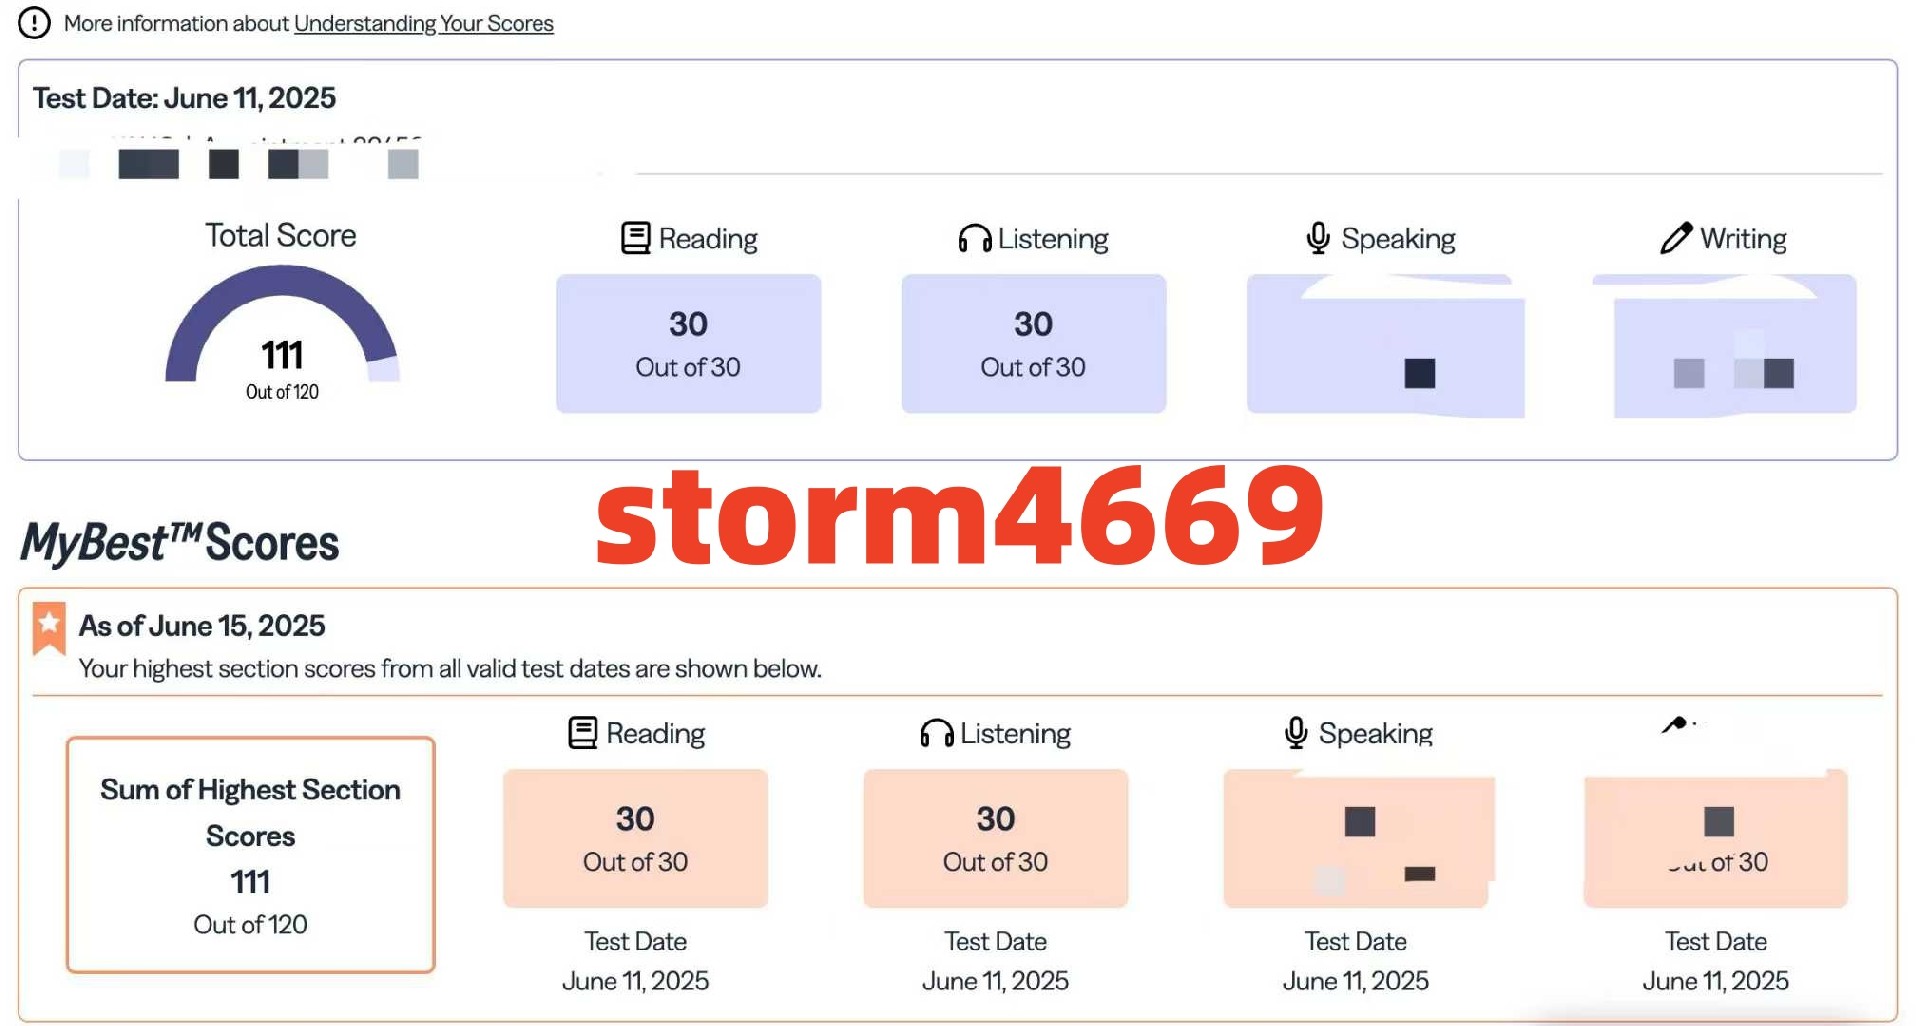Image resolution: width=1920 pixels, height=1026 pixels.
Task: Click the orange star bookmark icon
Action: point(49,628)
